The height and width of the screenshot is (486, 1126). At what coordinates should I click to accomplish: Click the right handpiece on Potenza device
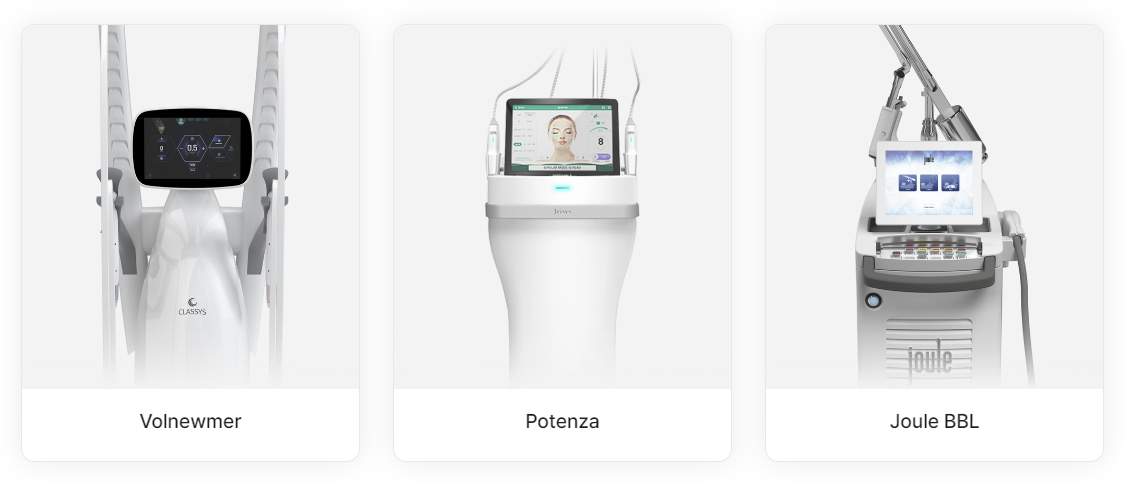click(x=631, y=147)
